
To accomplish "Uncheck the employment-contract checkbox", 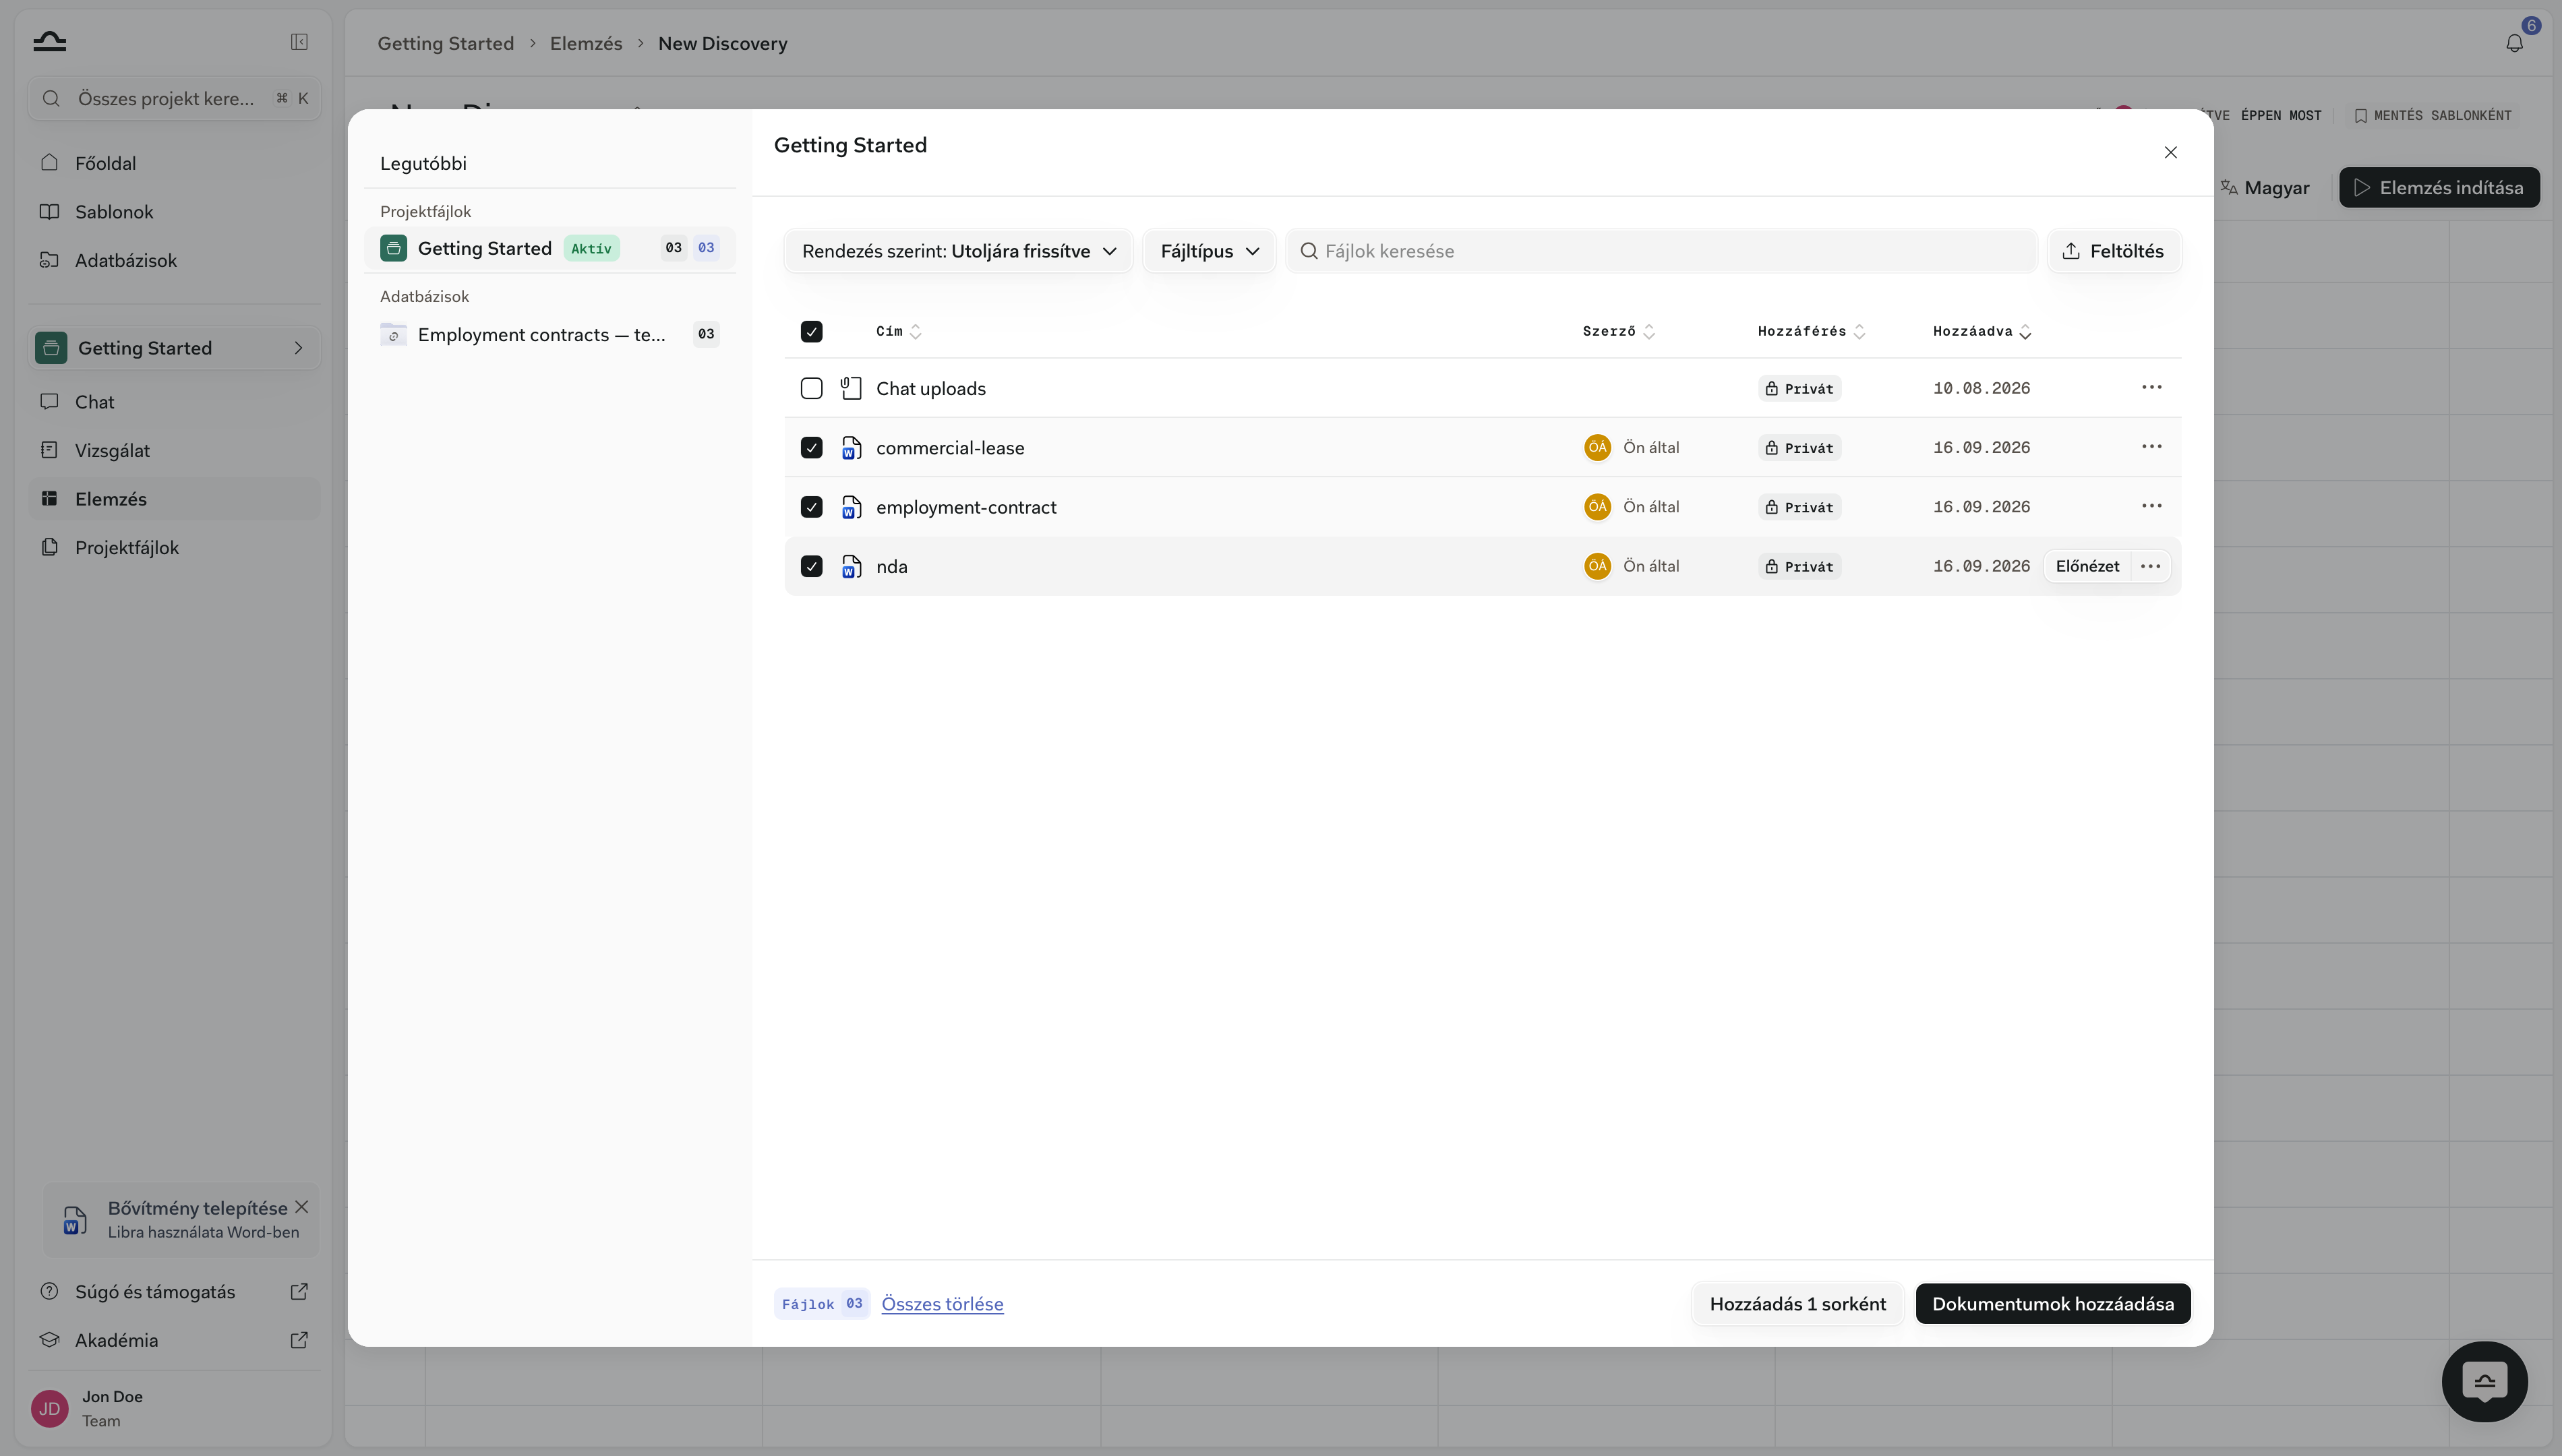I will [x=811, y=507].
